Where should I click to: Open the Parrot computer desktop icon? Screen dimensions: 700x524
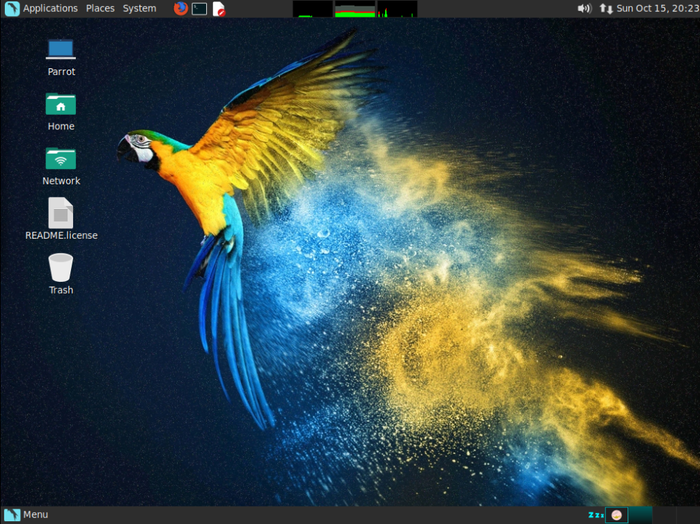[61, 49]
